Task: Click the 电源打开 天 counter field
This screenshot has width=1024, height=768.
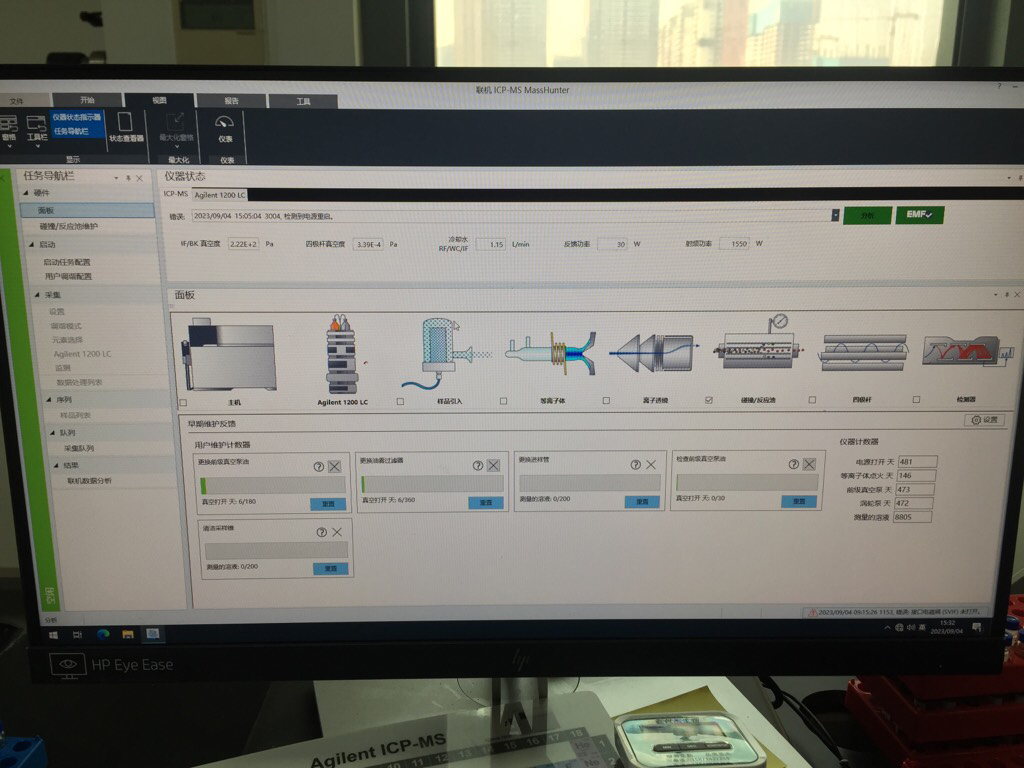Action: [x=917, y=461]
